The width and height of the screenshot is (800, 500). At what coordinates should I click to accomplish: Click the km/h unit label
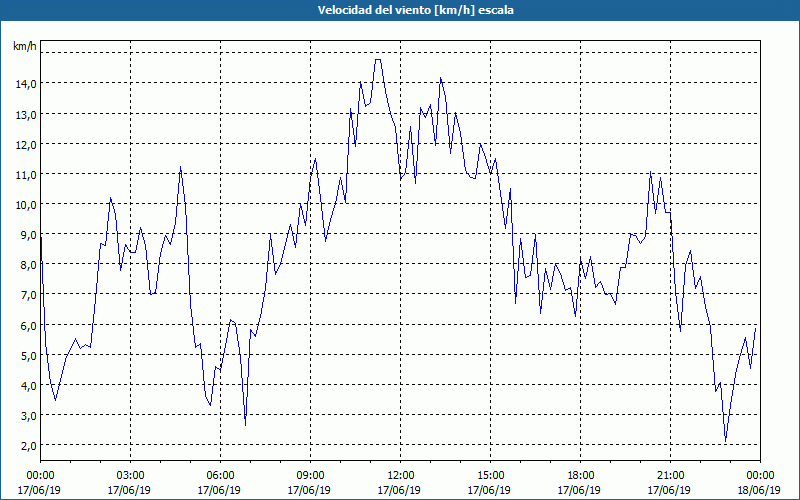[25, 46]
